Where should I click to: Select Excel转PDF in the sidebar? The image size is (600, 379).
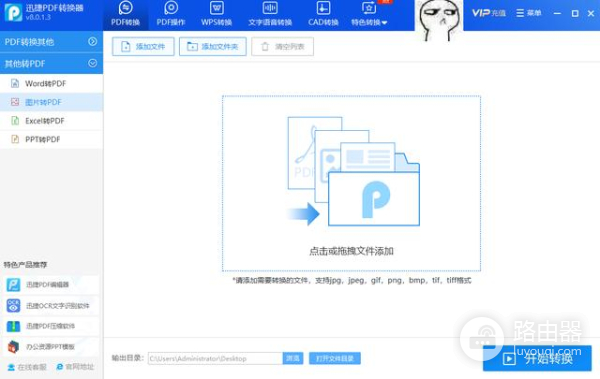point(51,121)
